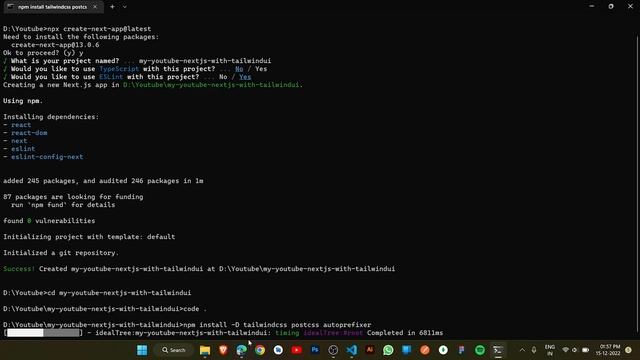Open WhatsApp from the taskbar
This screenshot has width=640, height=360.
[388, 350]
